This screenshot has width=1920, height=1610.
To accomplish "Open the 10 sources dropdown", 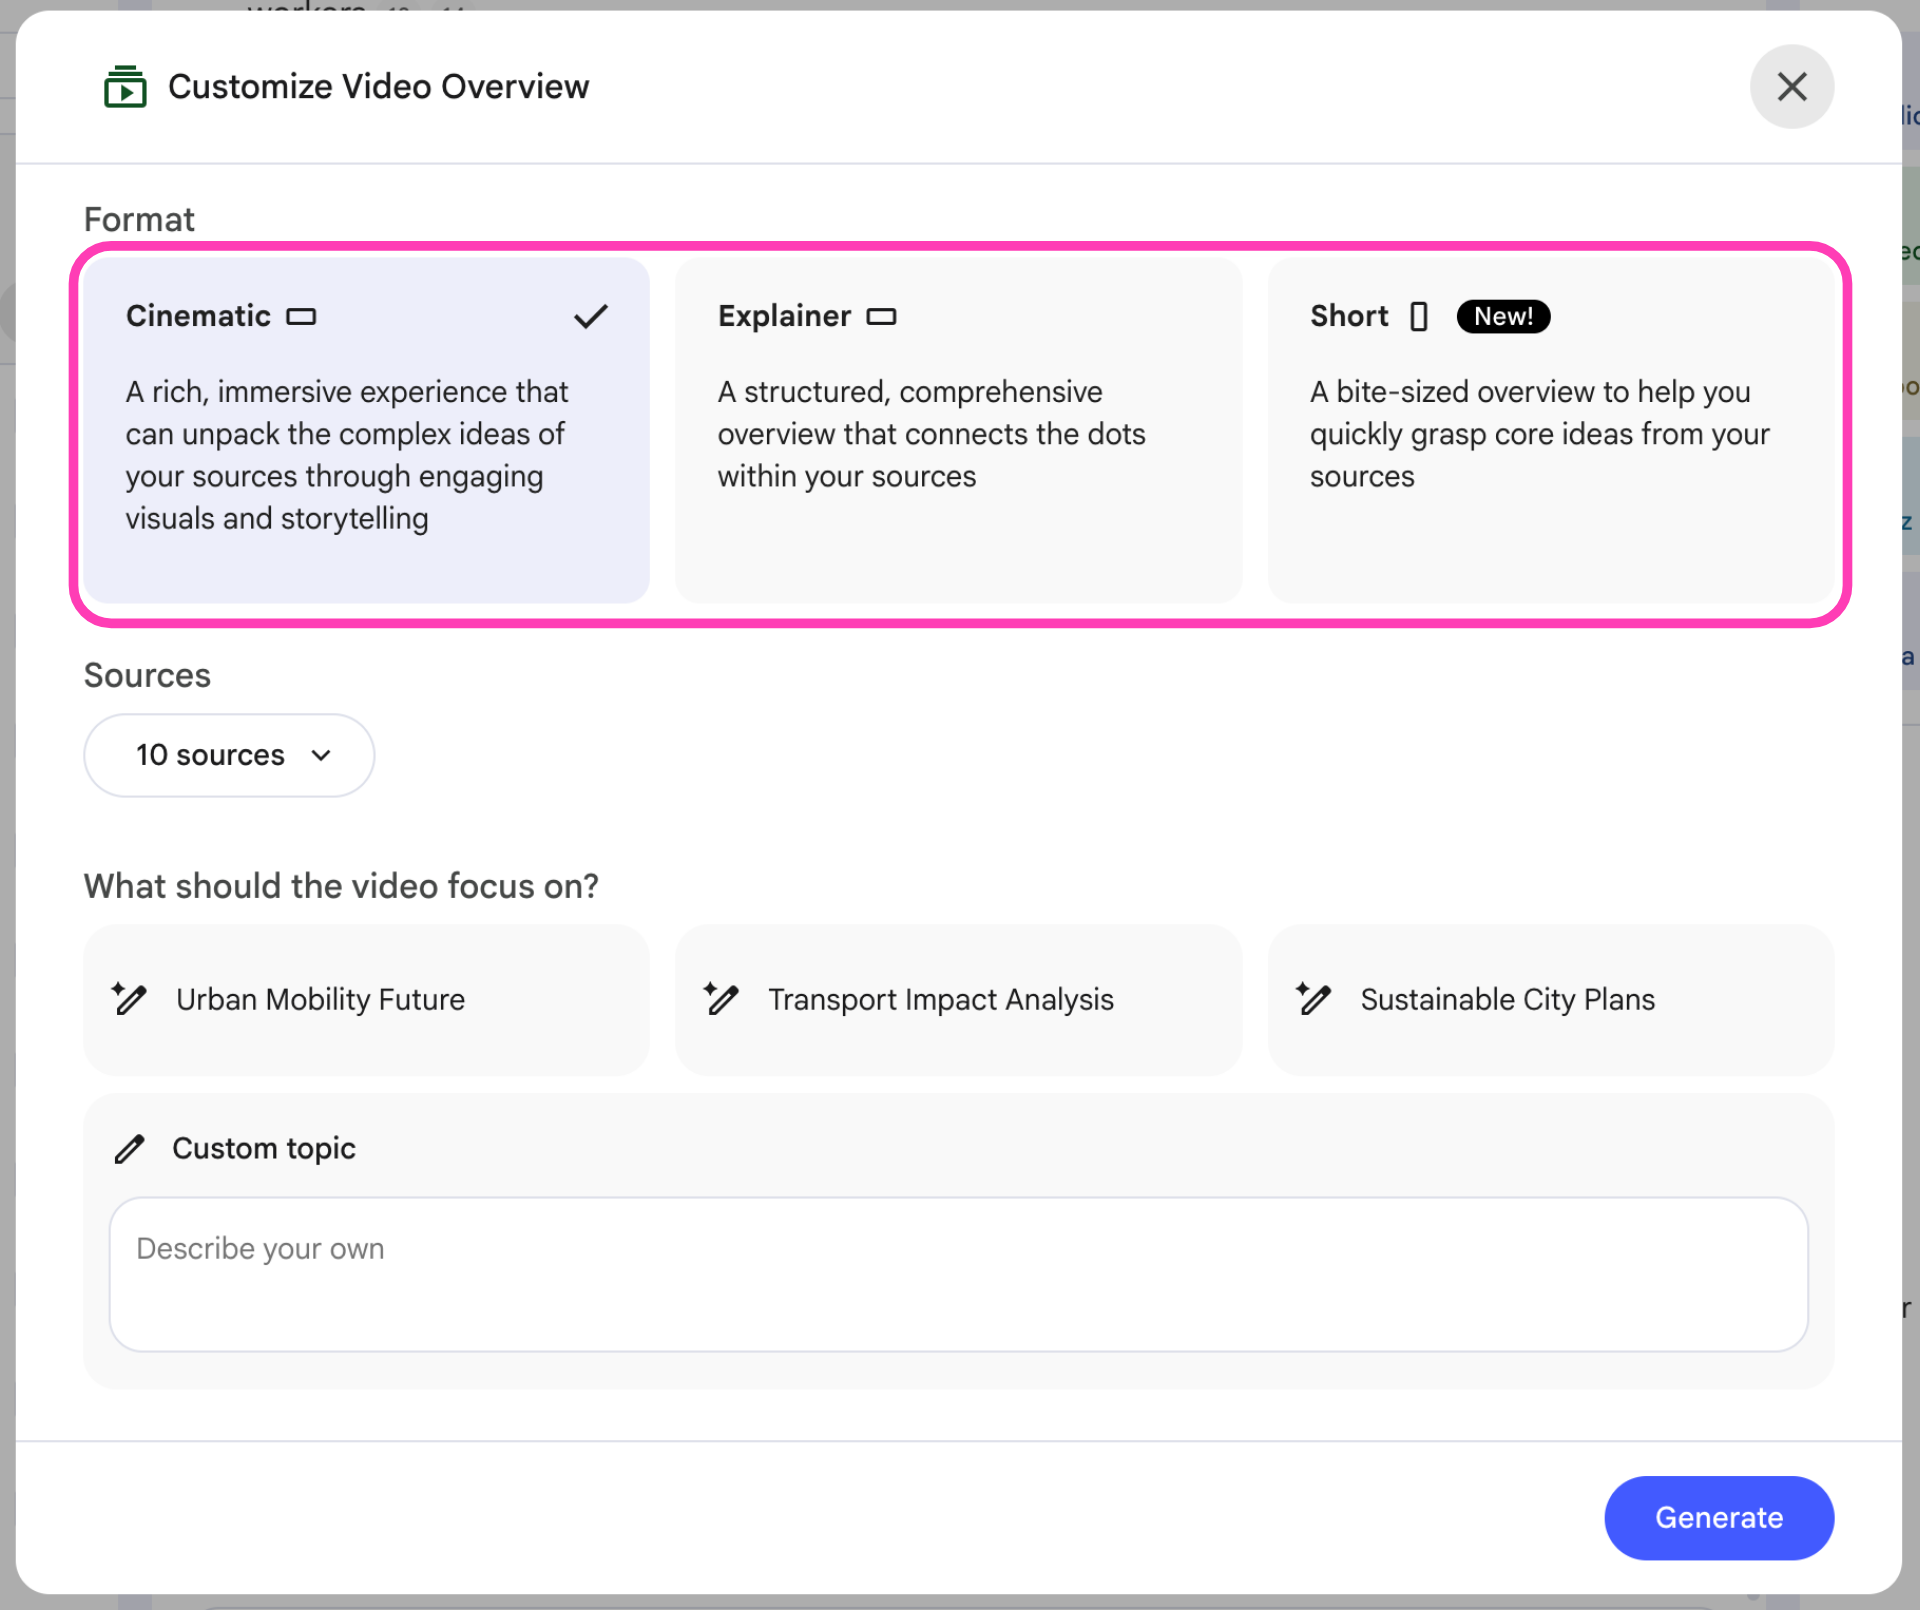I will click(x=229, y=755).
